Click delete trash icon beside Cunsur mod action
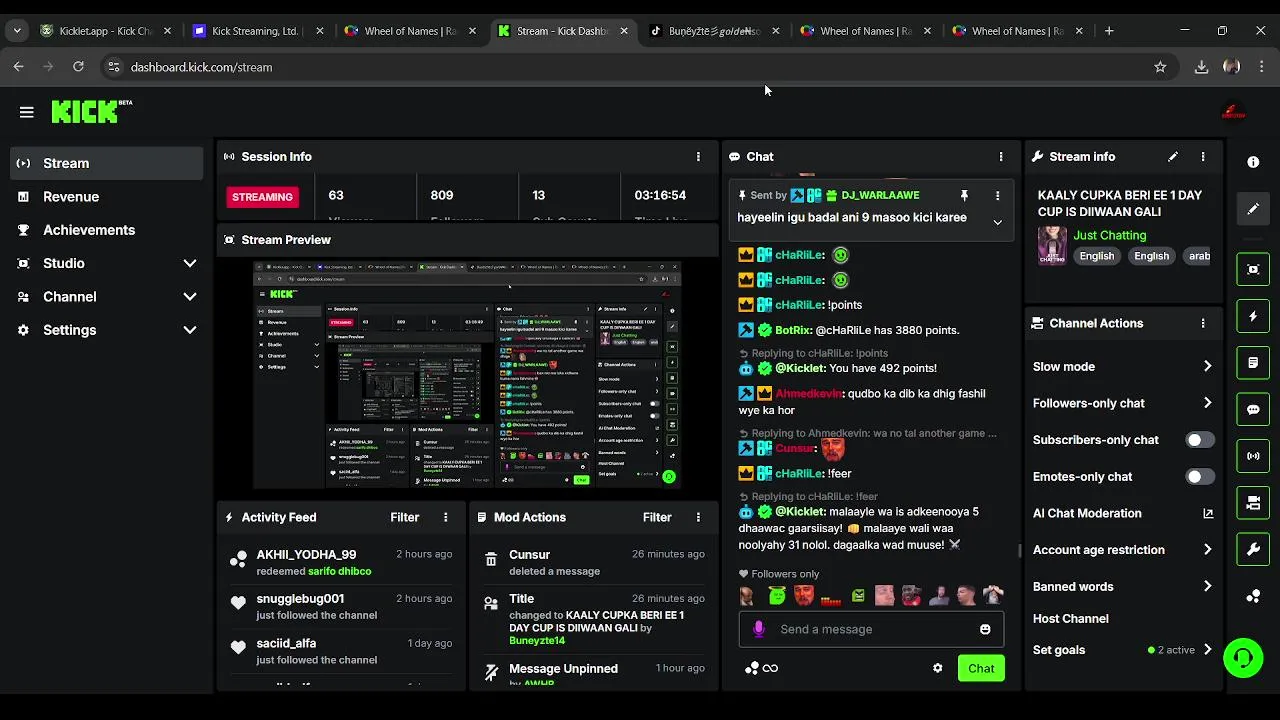Viewport: 1280px width, 720px height. [491, 560]
